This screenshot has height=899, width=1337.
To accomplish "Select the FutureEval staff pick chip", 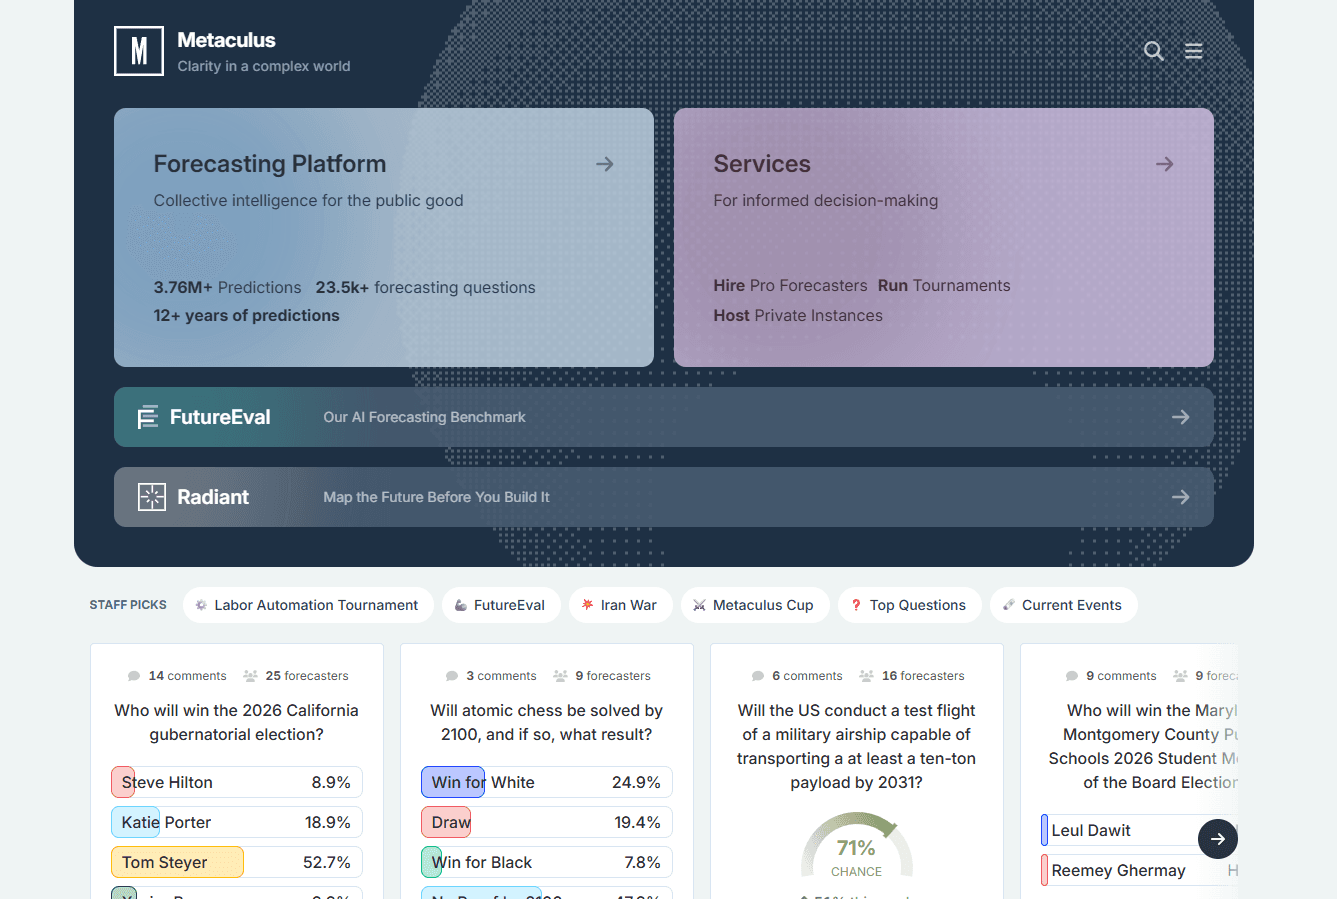I will point(501,605).
